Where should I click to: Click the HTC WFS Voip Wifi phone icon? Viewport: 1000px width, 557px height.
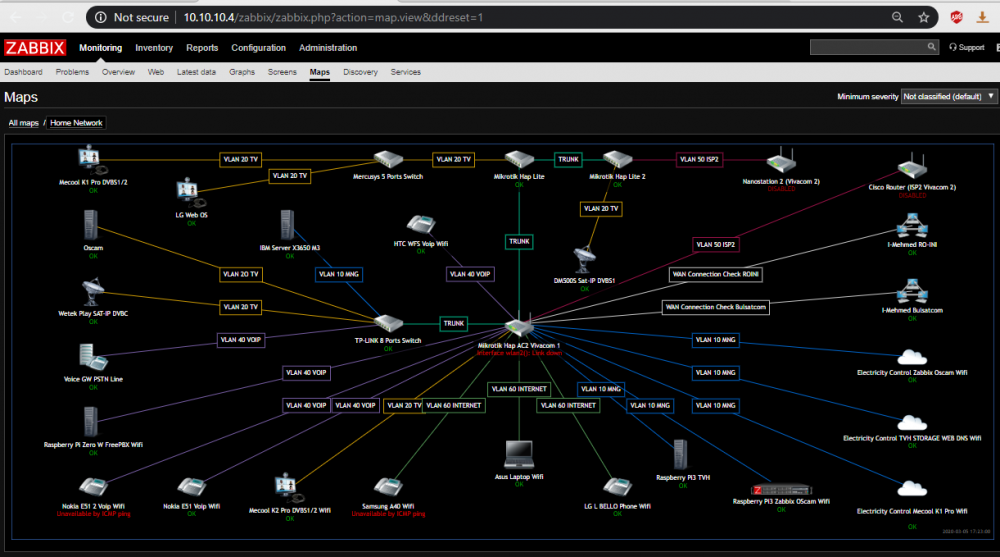tap(421, 225)
